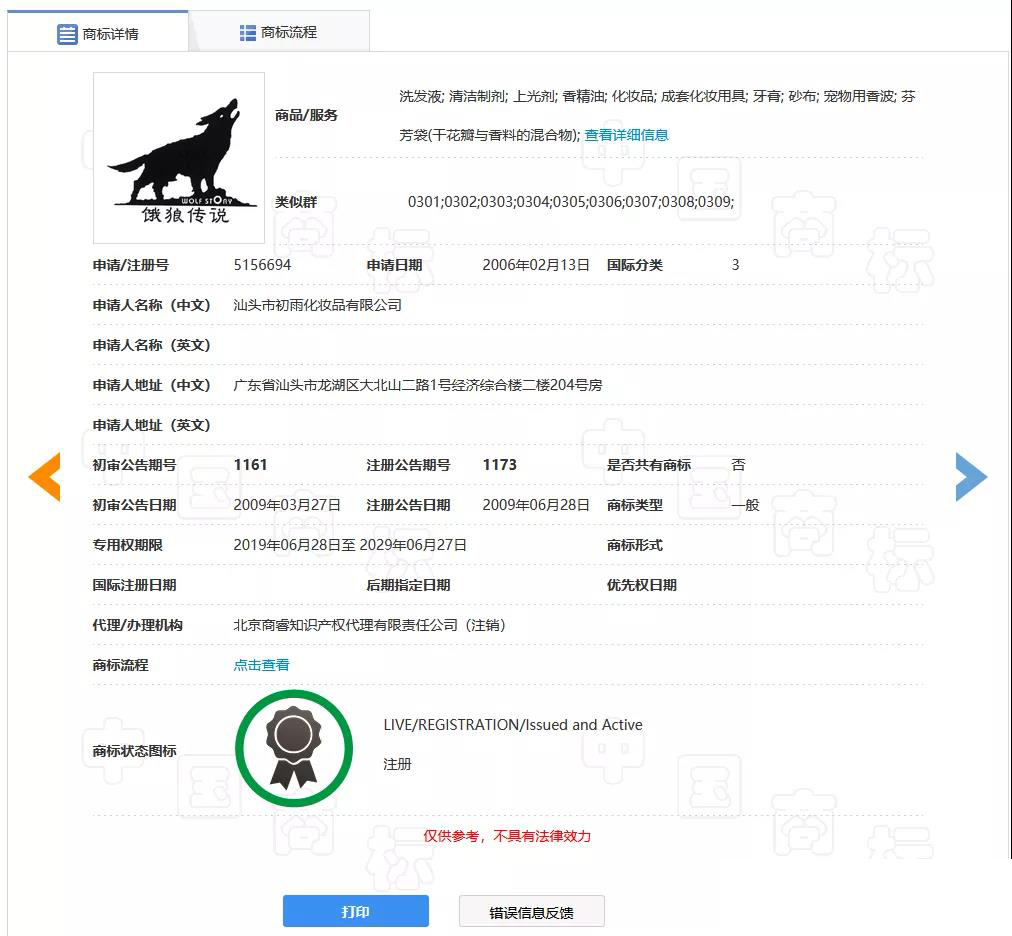Click the 商标状态图标 field label

134,751
